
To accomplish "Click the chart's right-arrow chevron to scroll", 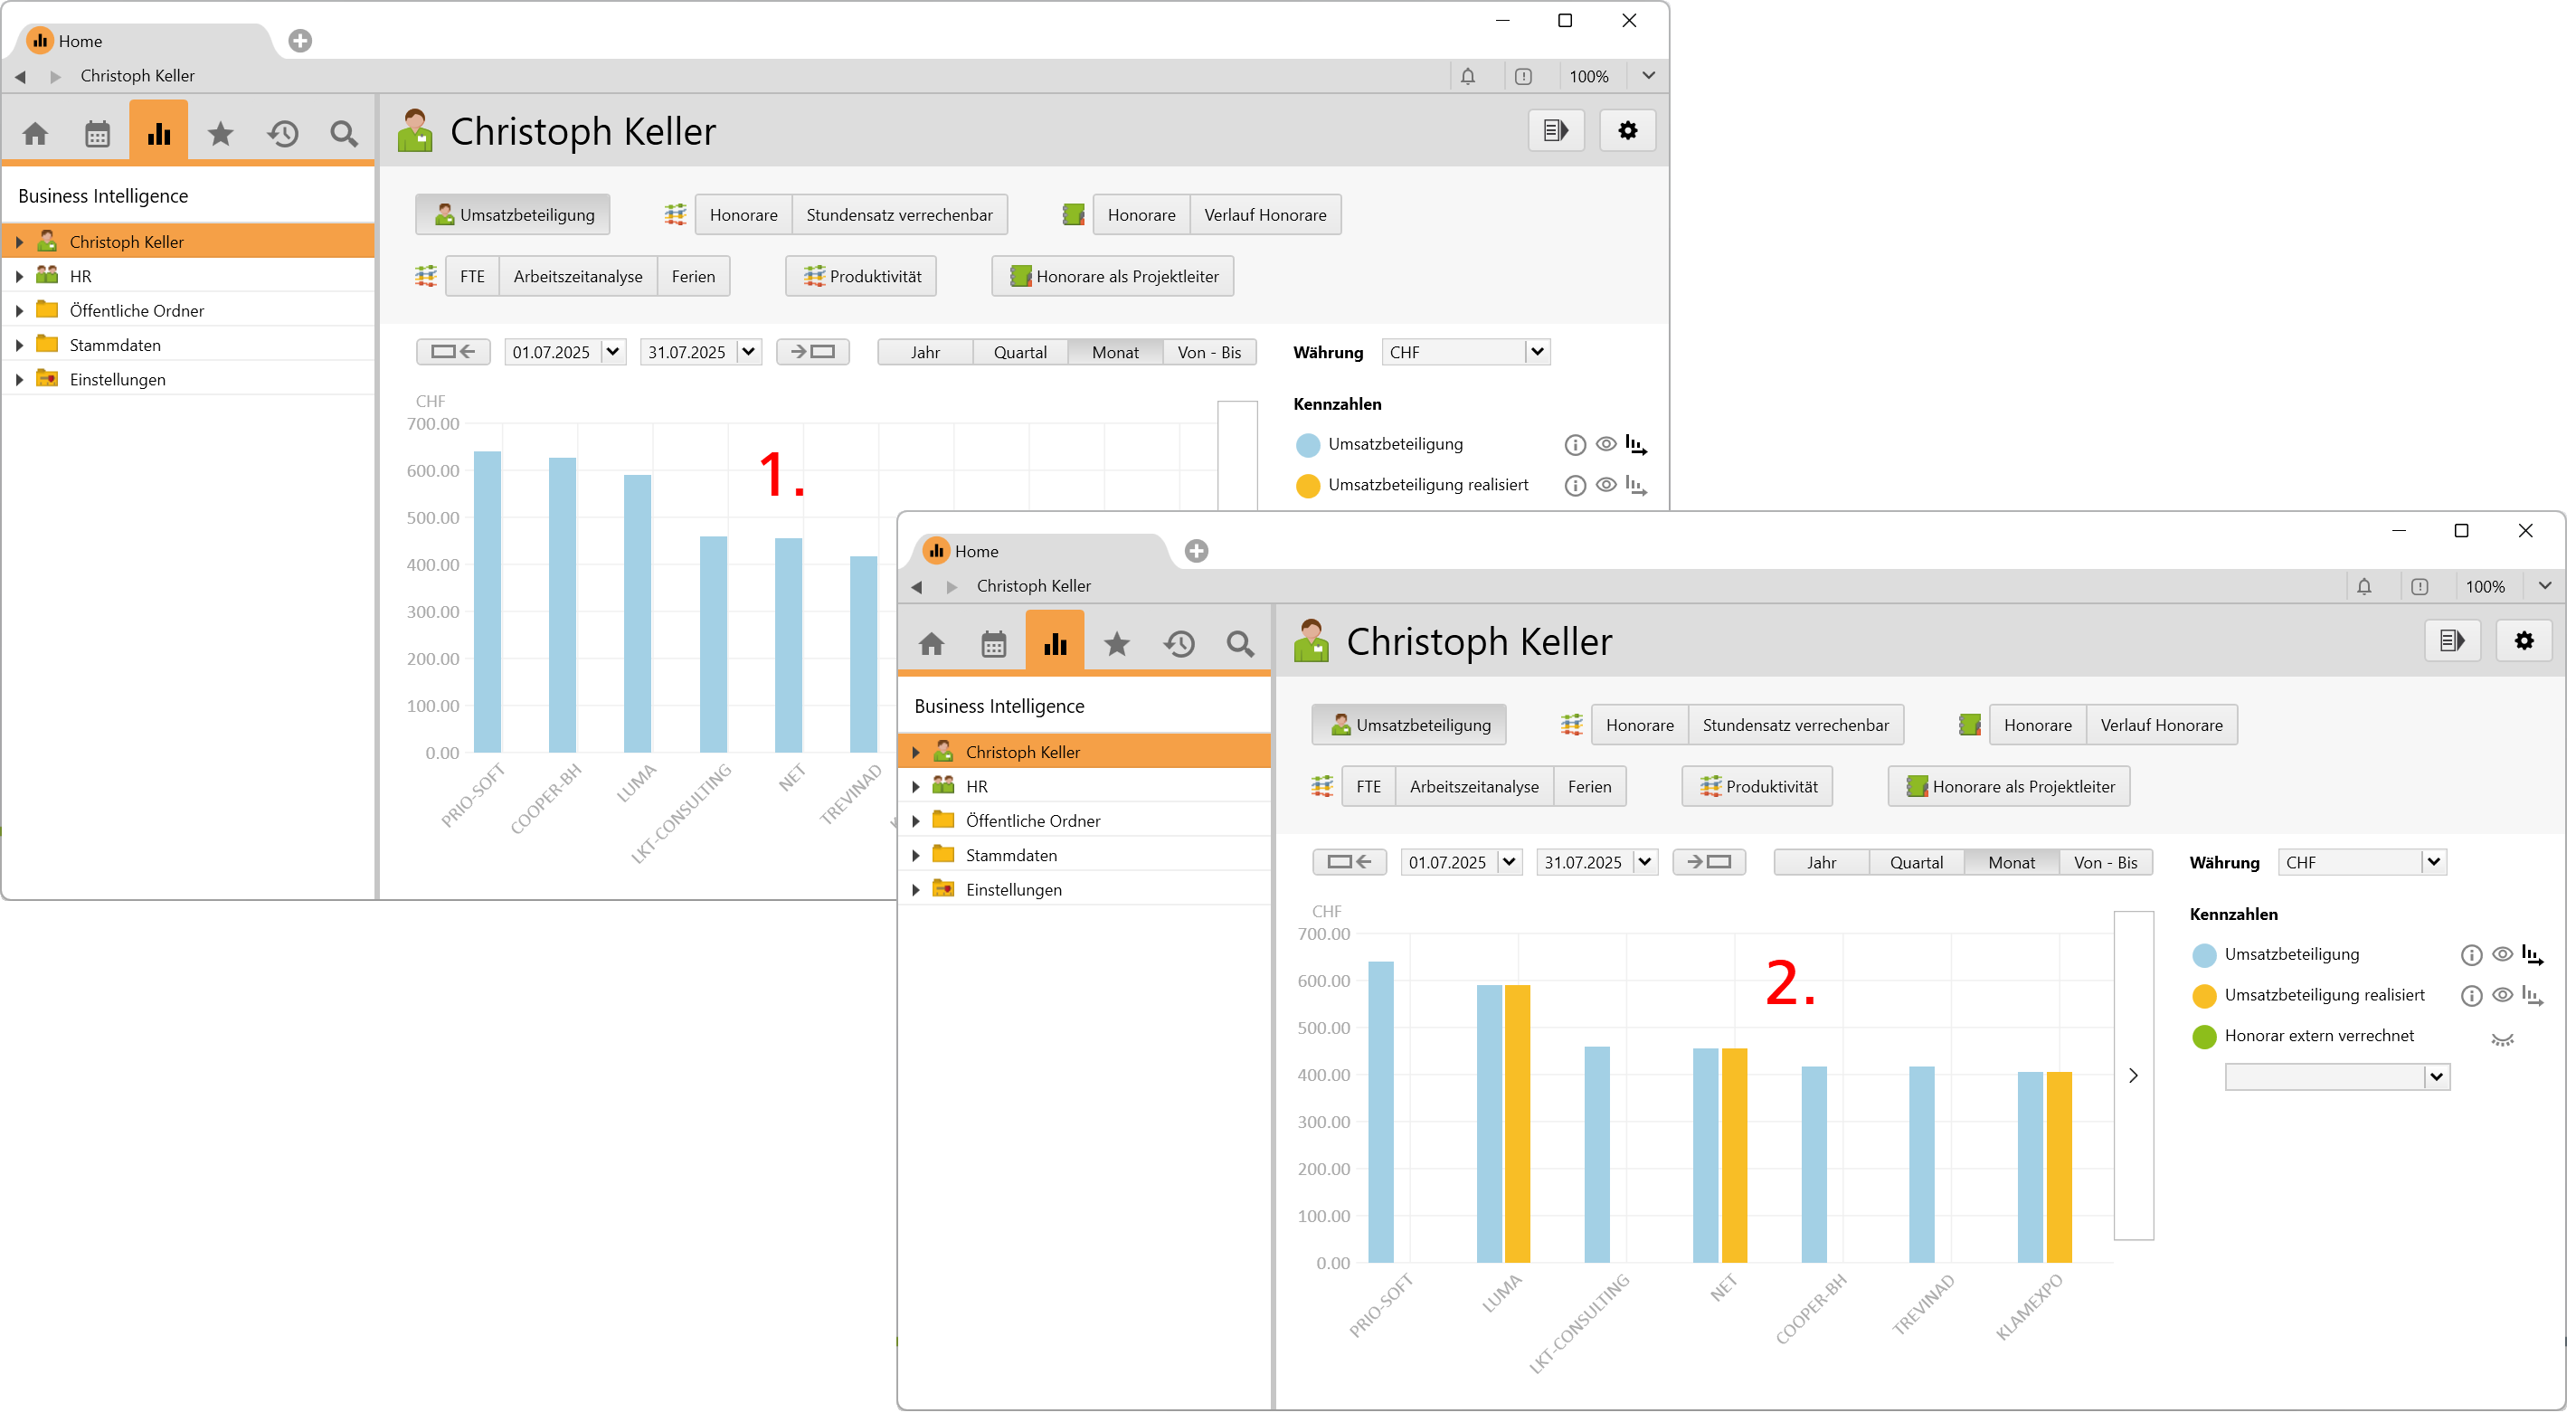I will [2133, 1077].
